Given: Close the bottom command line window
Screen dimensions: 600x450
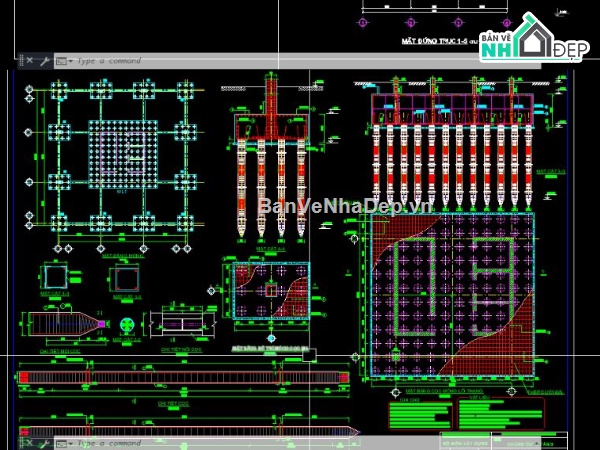Looking at the screenshot, I should point(29,442).
